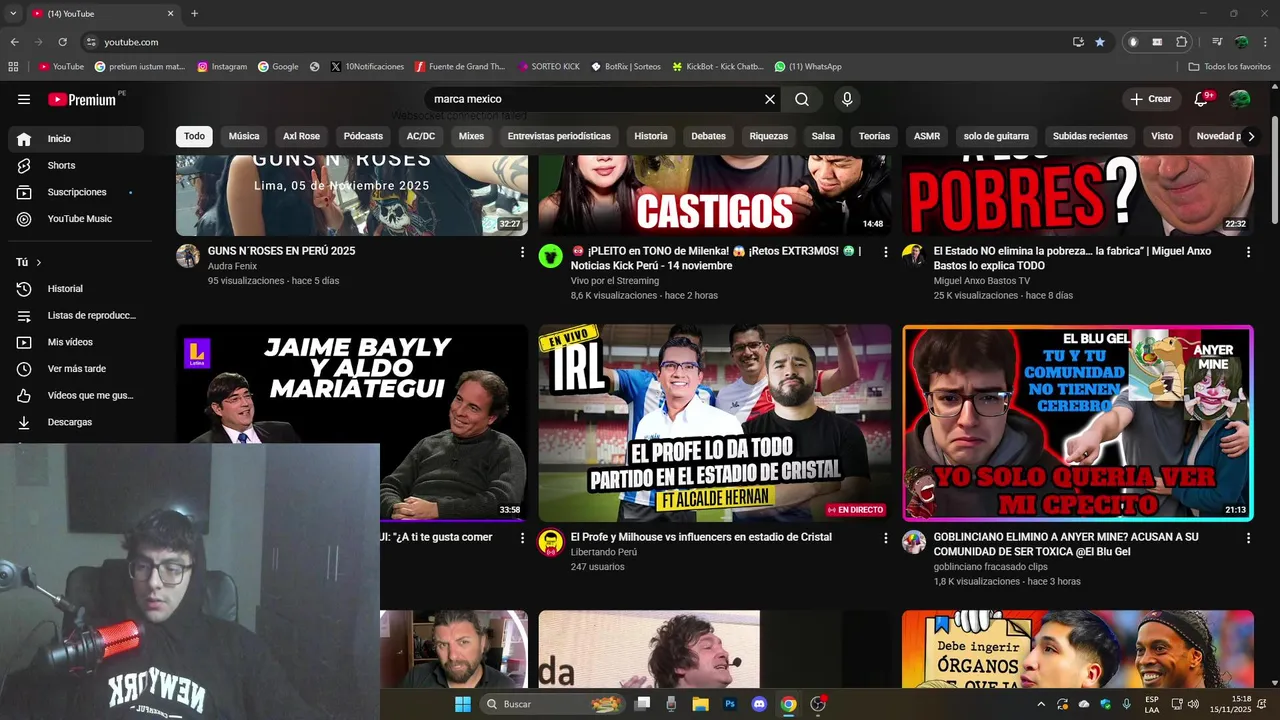Click the YouTube Premium logo

point(82,99)
